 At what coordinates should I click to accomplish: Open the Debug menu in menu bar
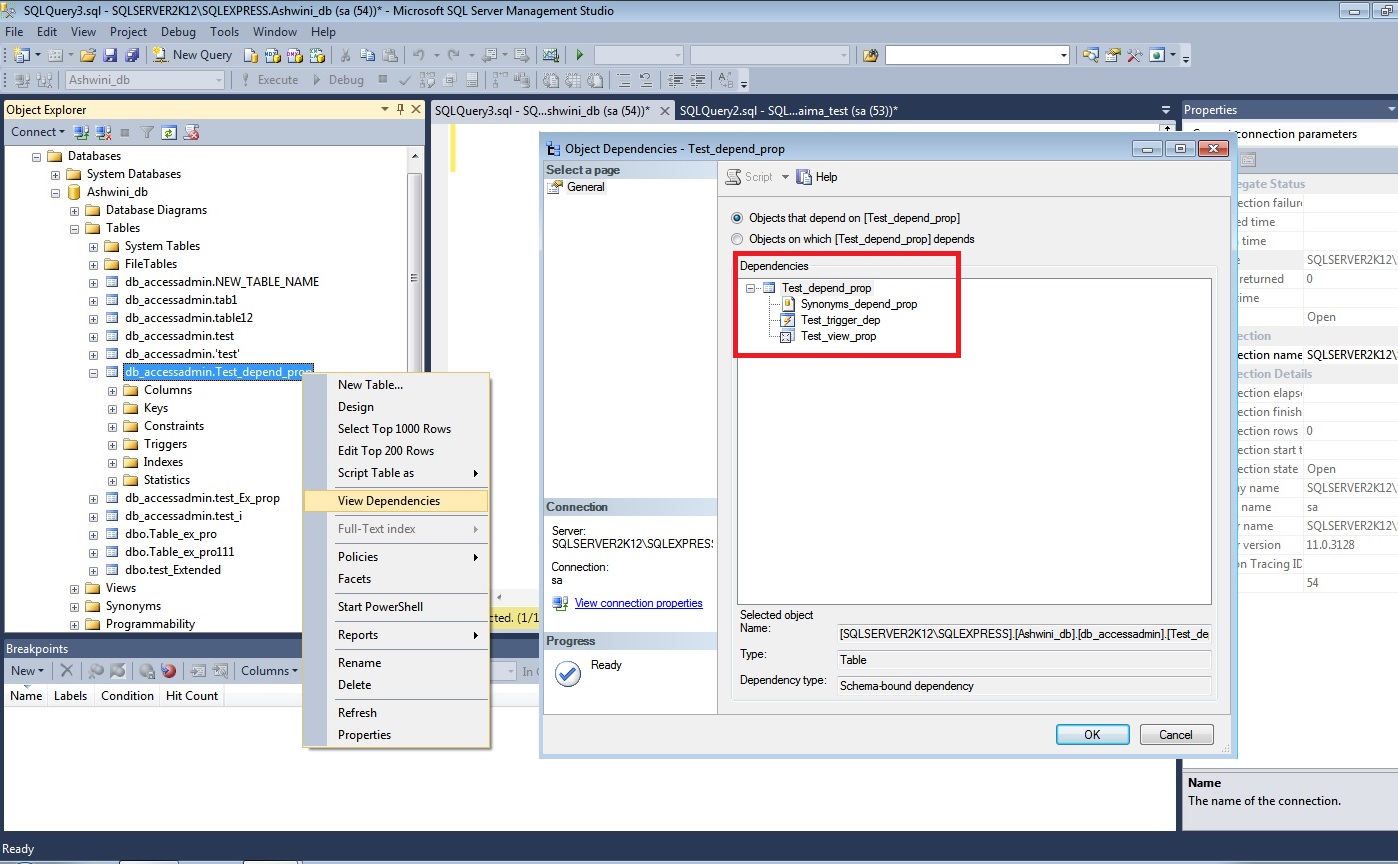[x=178, y=32]
